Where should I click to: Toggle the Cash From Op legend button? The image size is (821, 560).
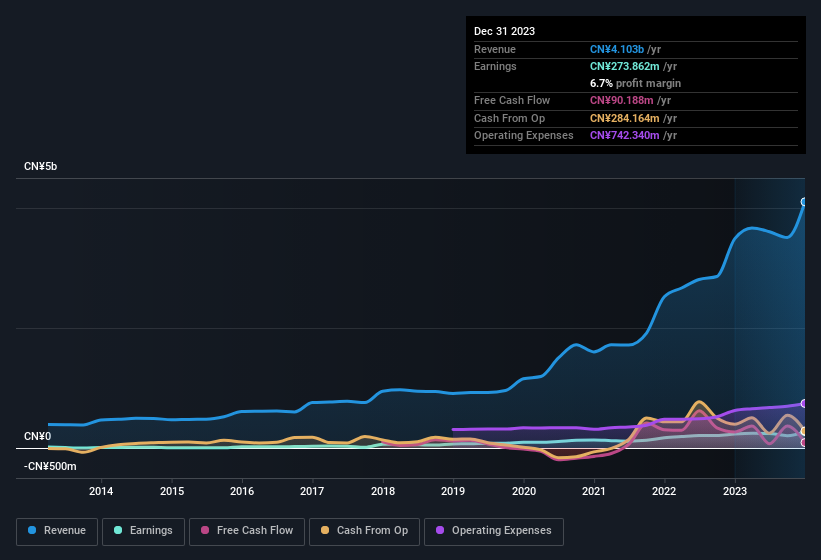(x=364, y=531)
